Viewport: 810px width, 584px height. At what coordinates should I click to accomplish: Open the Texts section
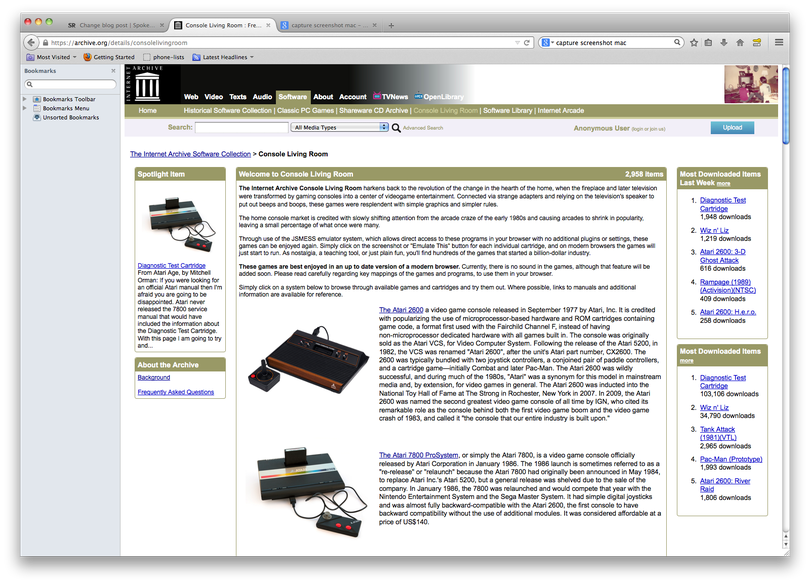238,97
